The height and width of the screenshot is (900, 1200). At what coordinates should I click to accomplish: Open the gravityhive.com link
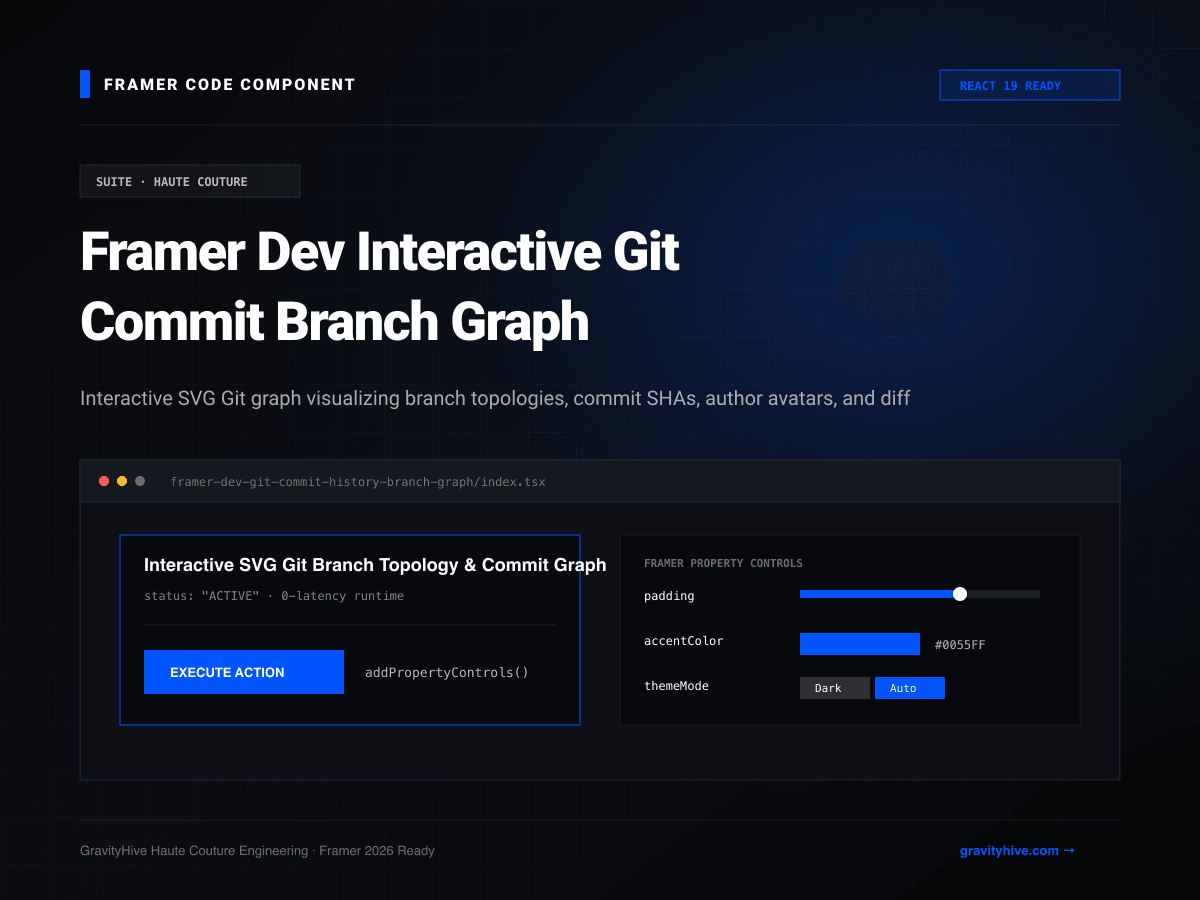click(1017, 851)
